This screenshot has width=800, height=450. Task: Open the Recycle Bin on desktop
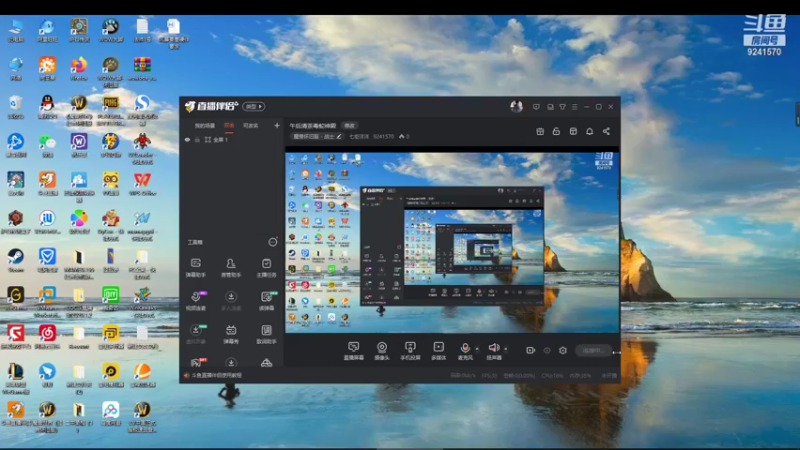pyautogui.click(x=15, y=107)
